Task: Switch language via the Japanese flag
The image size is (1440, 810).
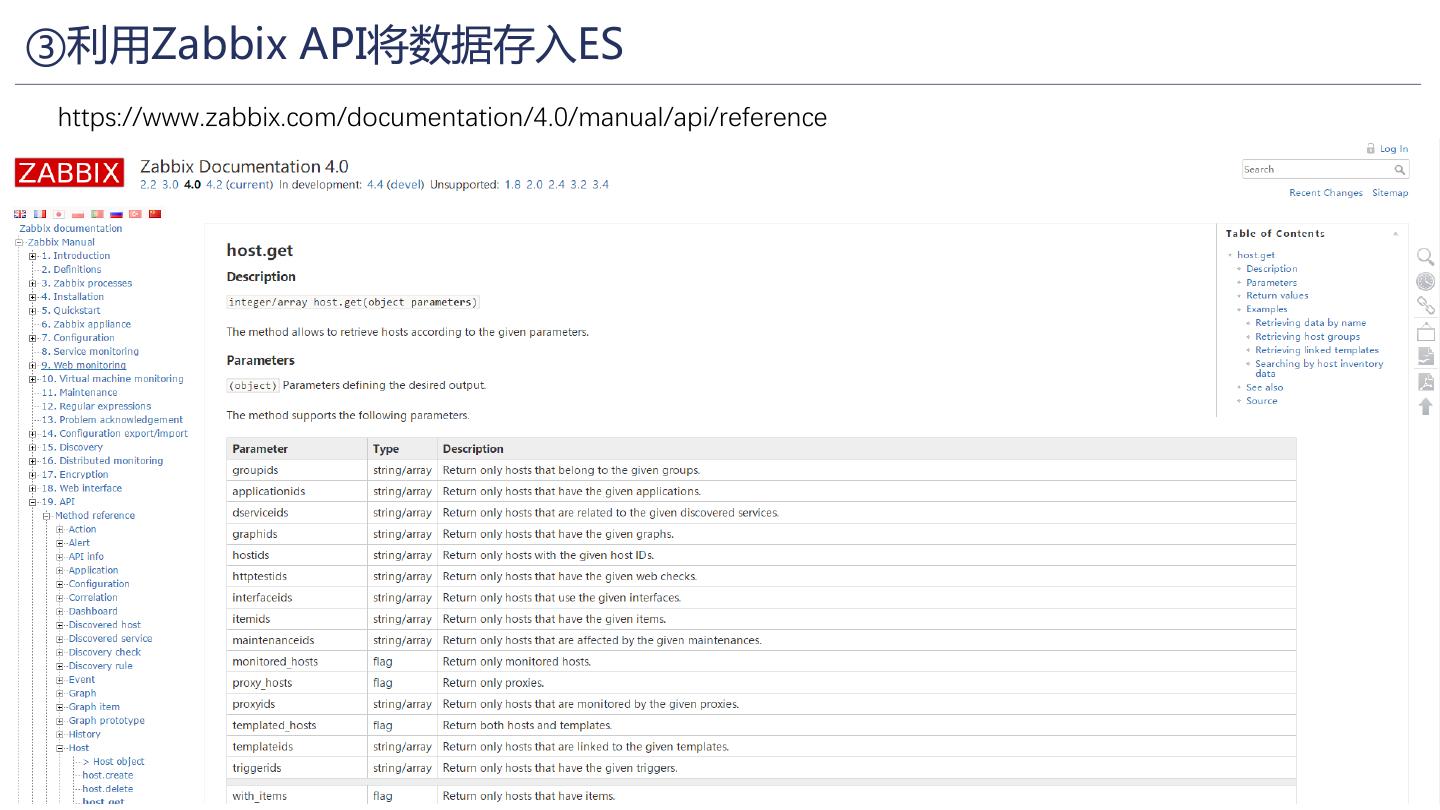Action: pos(58,214)
